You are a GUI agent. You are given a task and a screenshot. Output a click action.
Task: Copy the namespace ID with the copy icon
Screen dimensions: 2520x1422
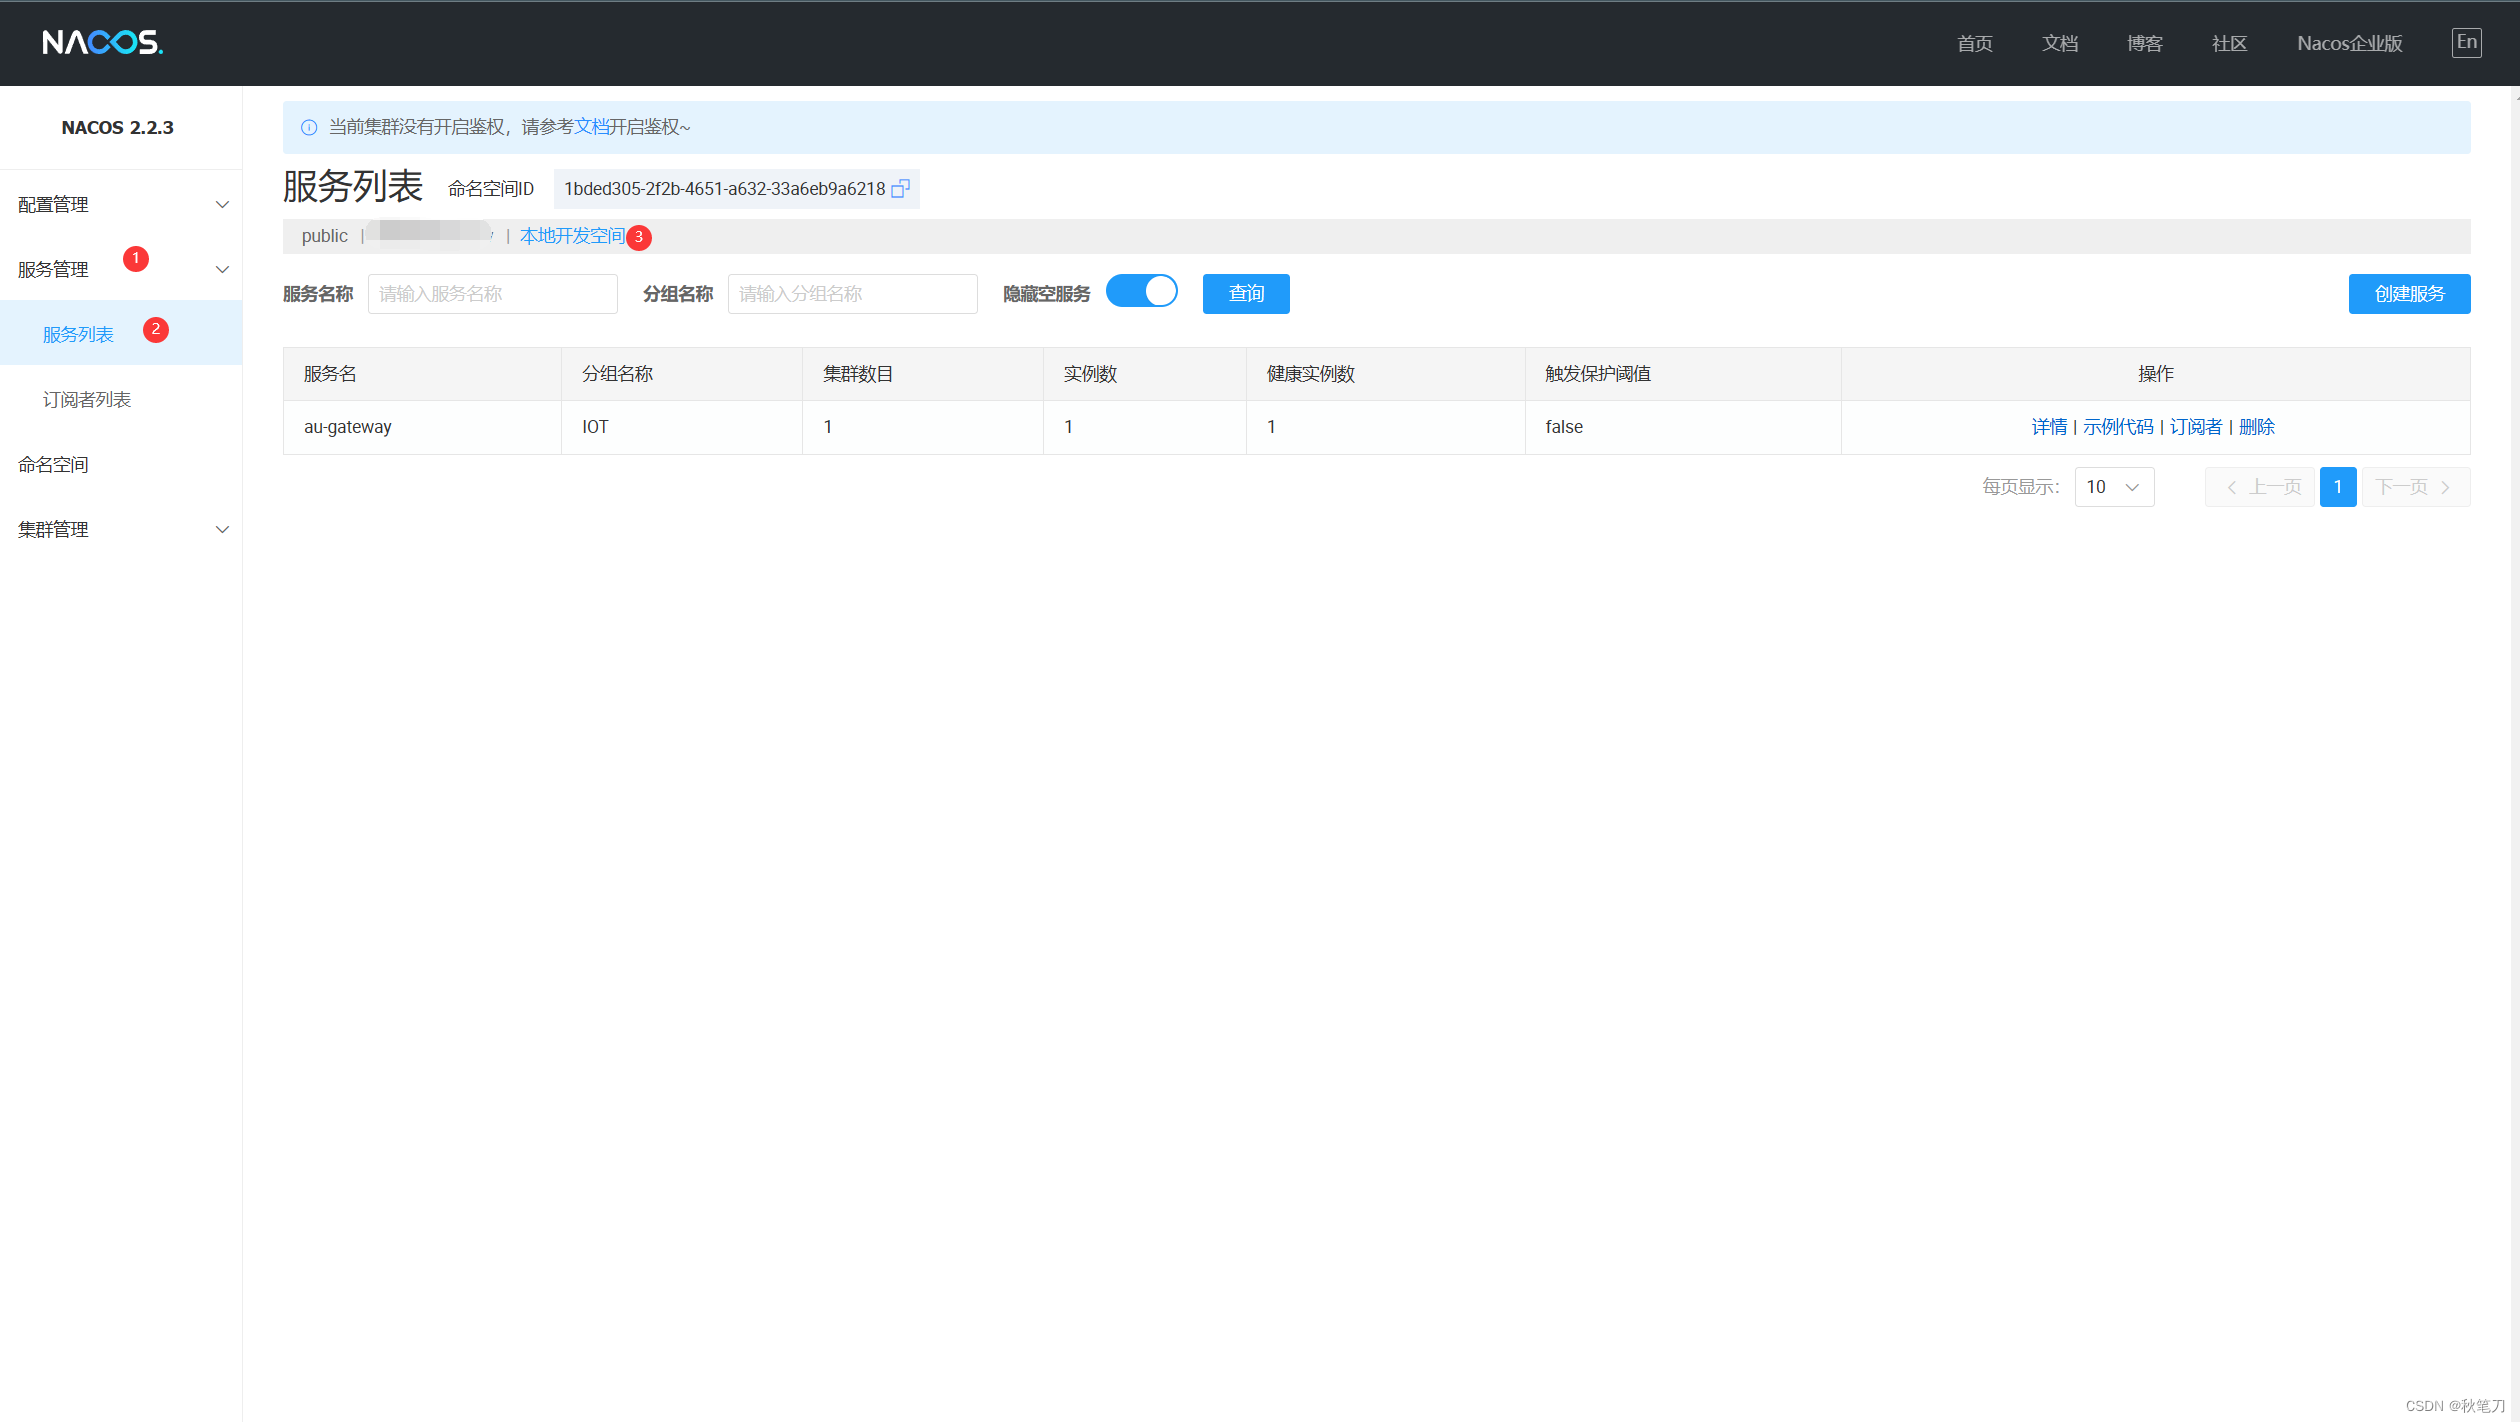[x=900, y=189]
